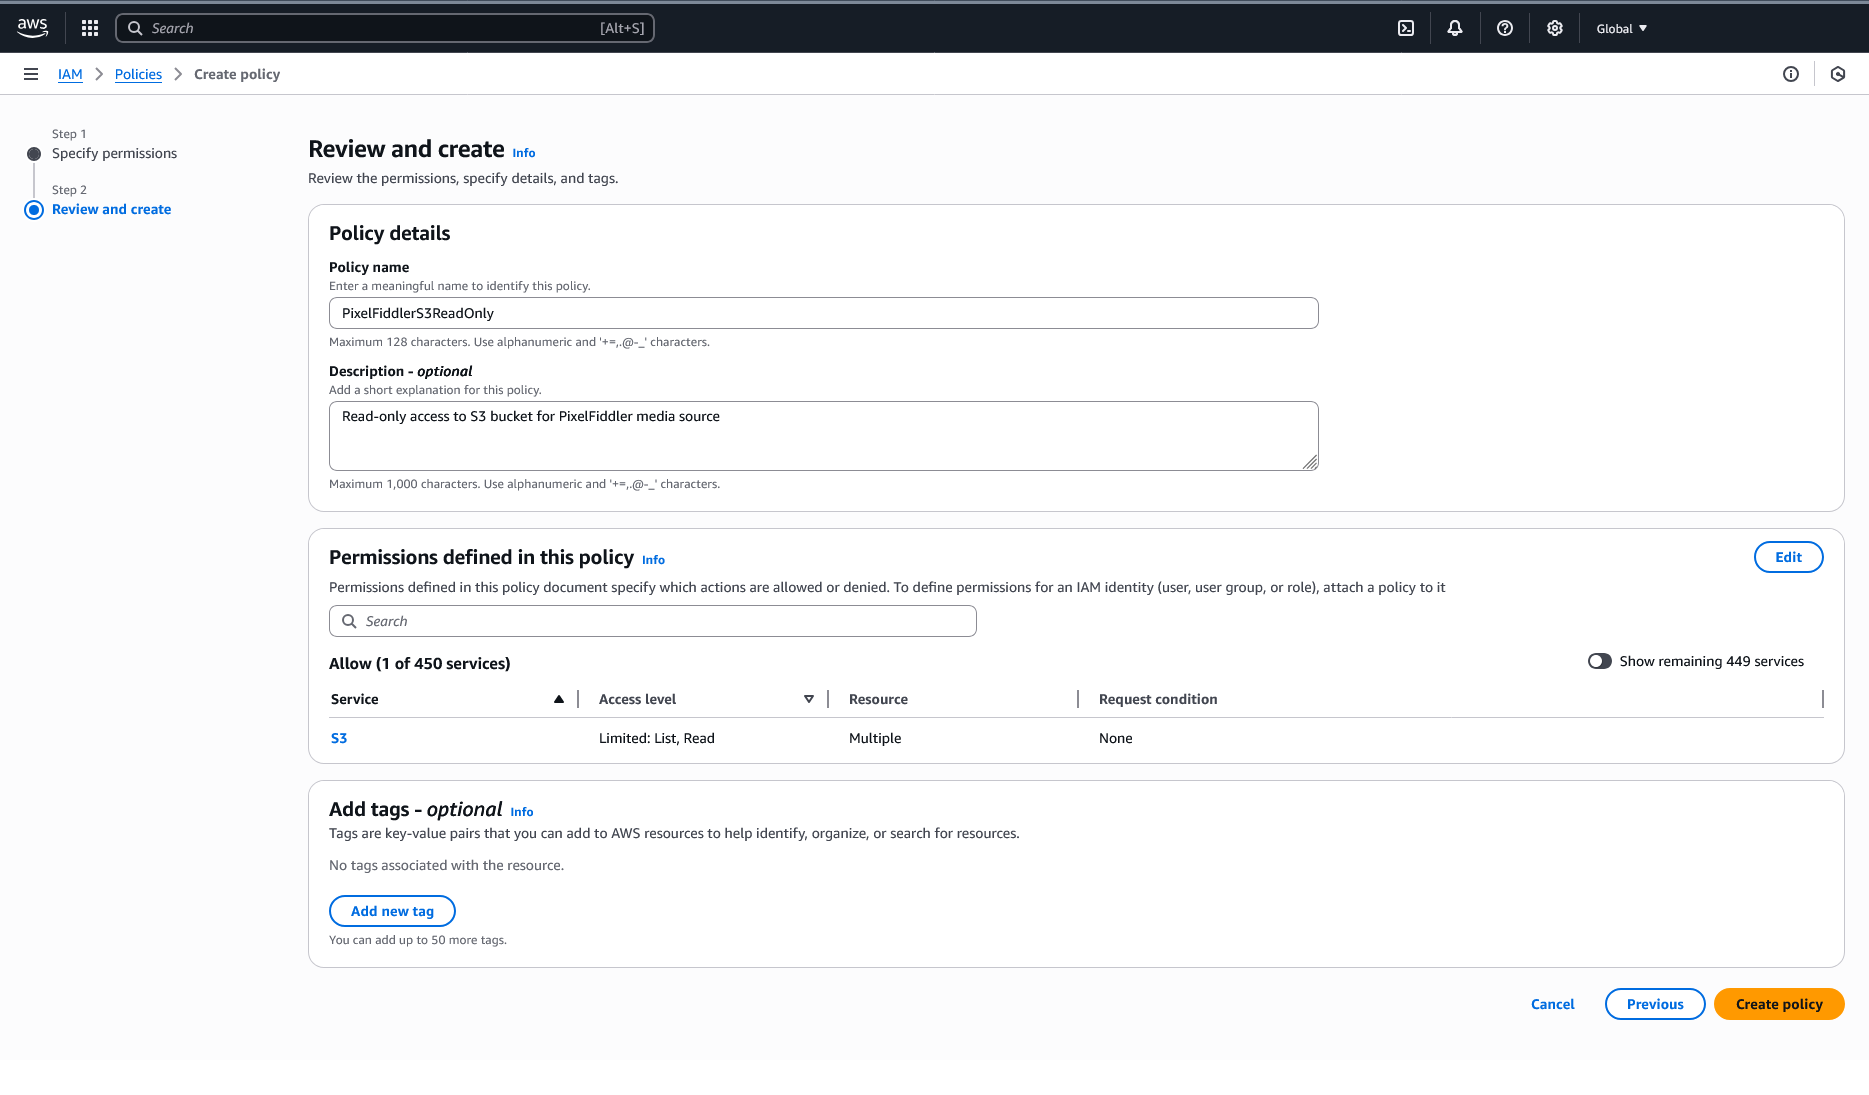Toggle the hamburger side navigation menu
The width and height of the screenshot is (1869, 1095).
pos(31,74)
